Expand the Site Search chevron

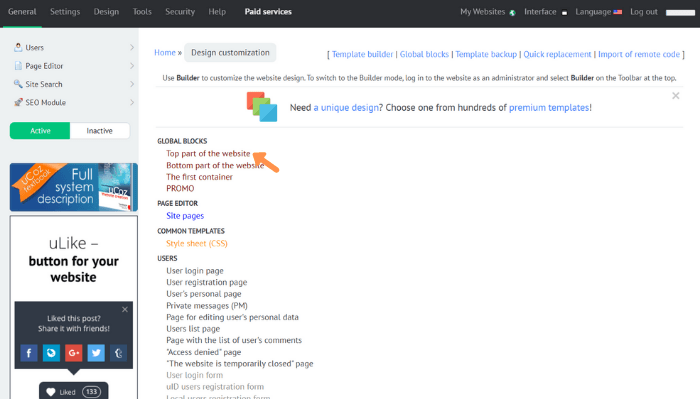(132, 84)
